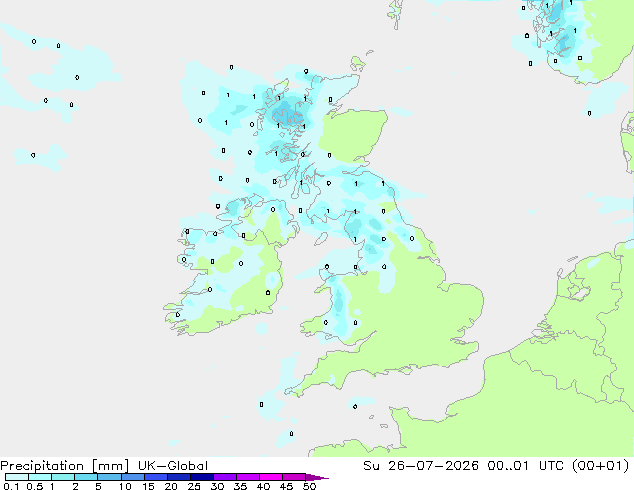
Task: Click the 0.1–0.5 mm legend color swatch
Action: [x=17, y=477]
